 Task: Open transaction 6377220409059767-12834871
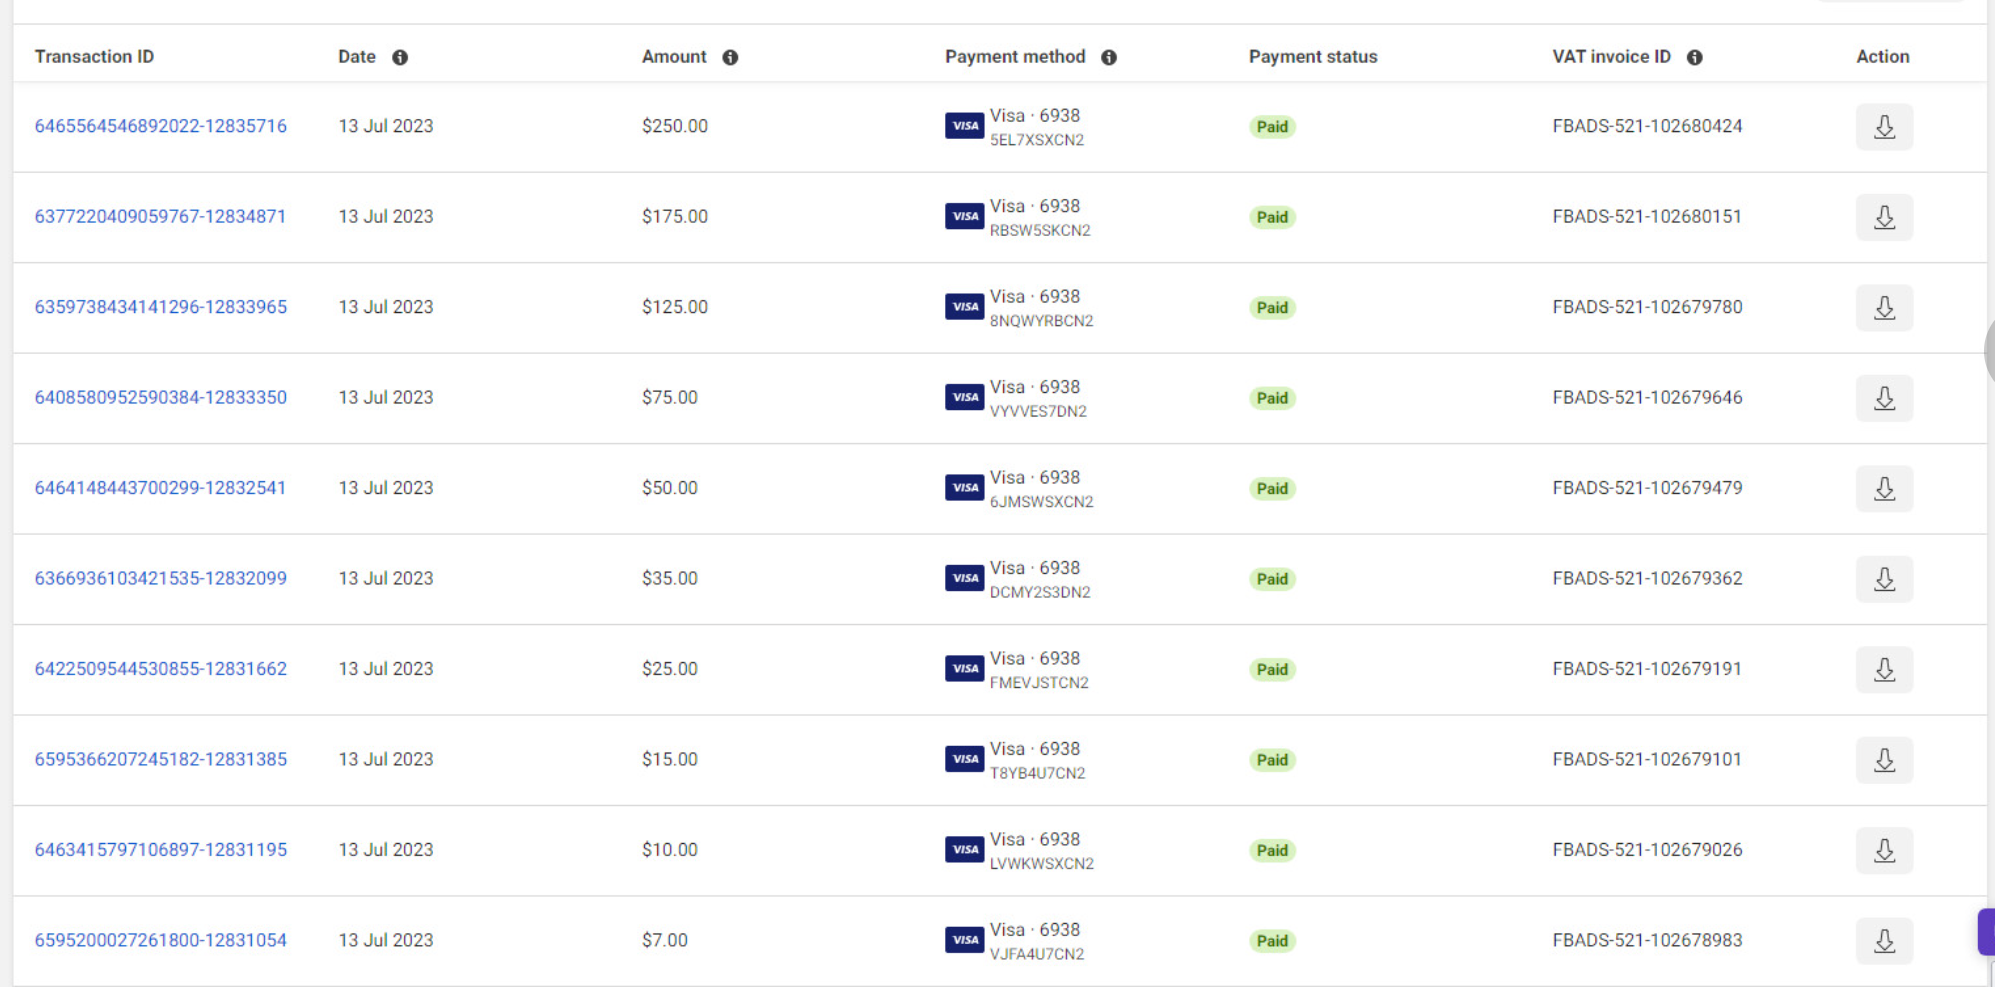(160, 216)
